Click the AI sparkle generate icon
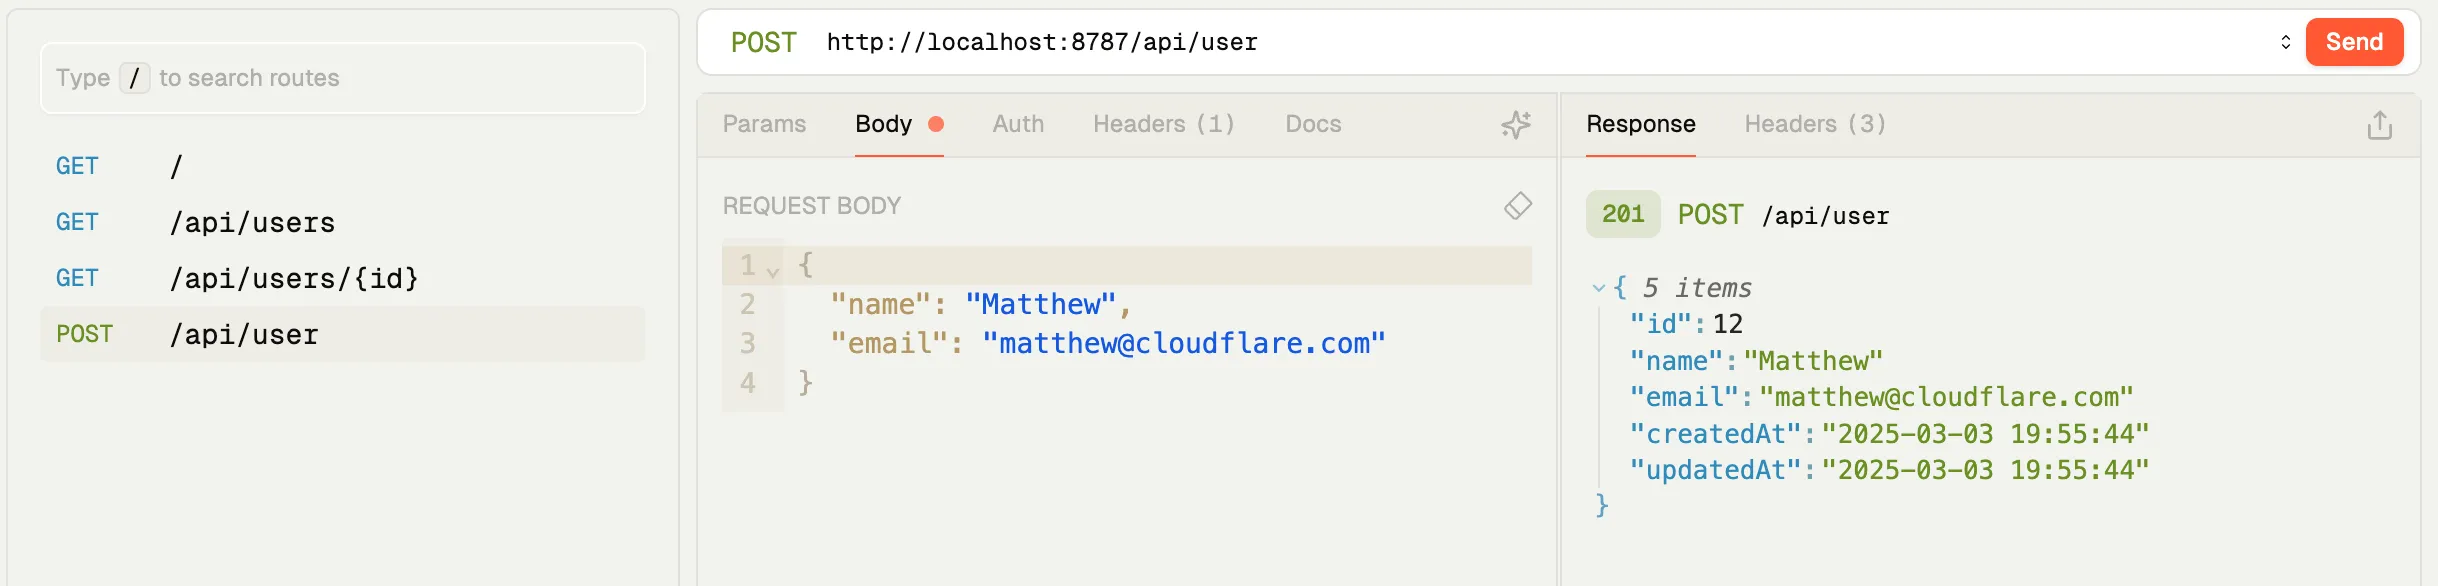Image resolution: width=2438 pixels, height=586 pixels. (x=1516, y=124)
